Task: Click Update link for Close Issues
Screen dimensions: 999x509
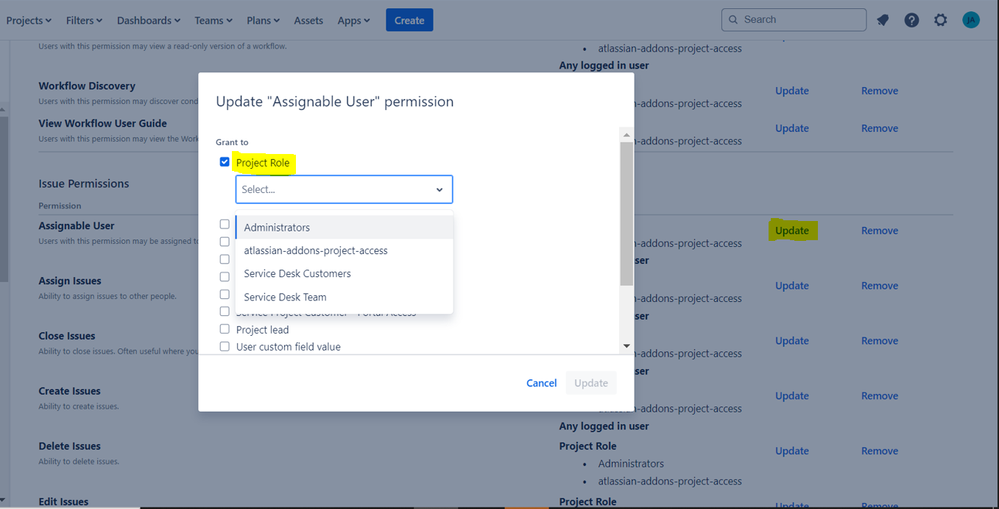Action: pos(792,341)
